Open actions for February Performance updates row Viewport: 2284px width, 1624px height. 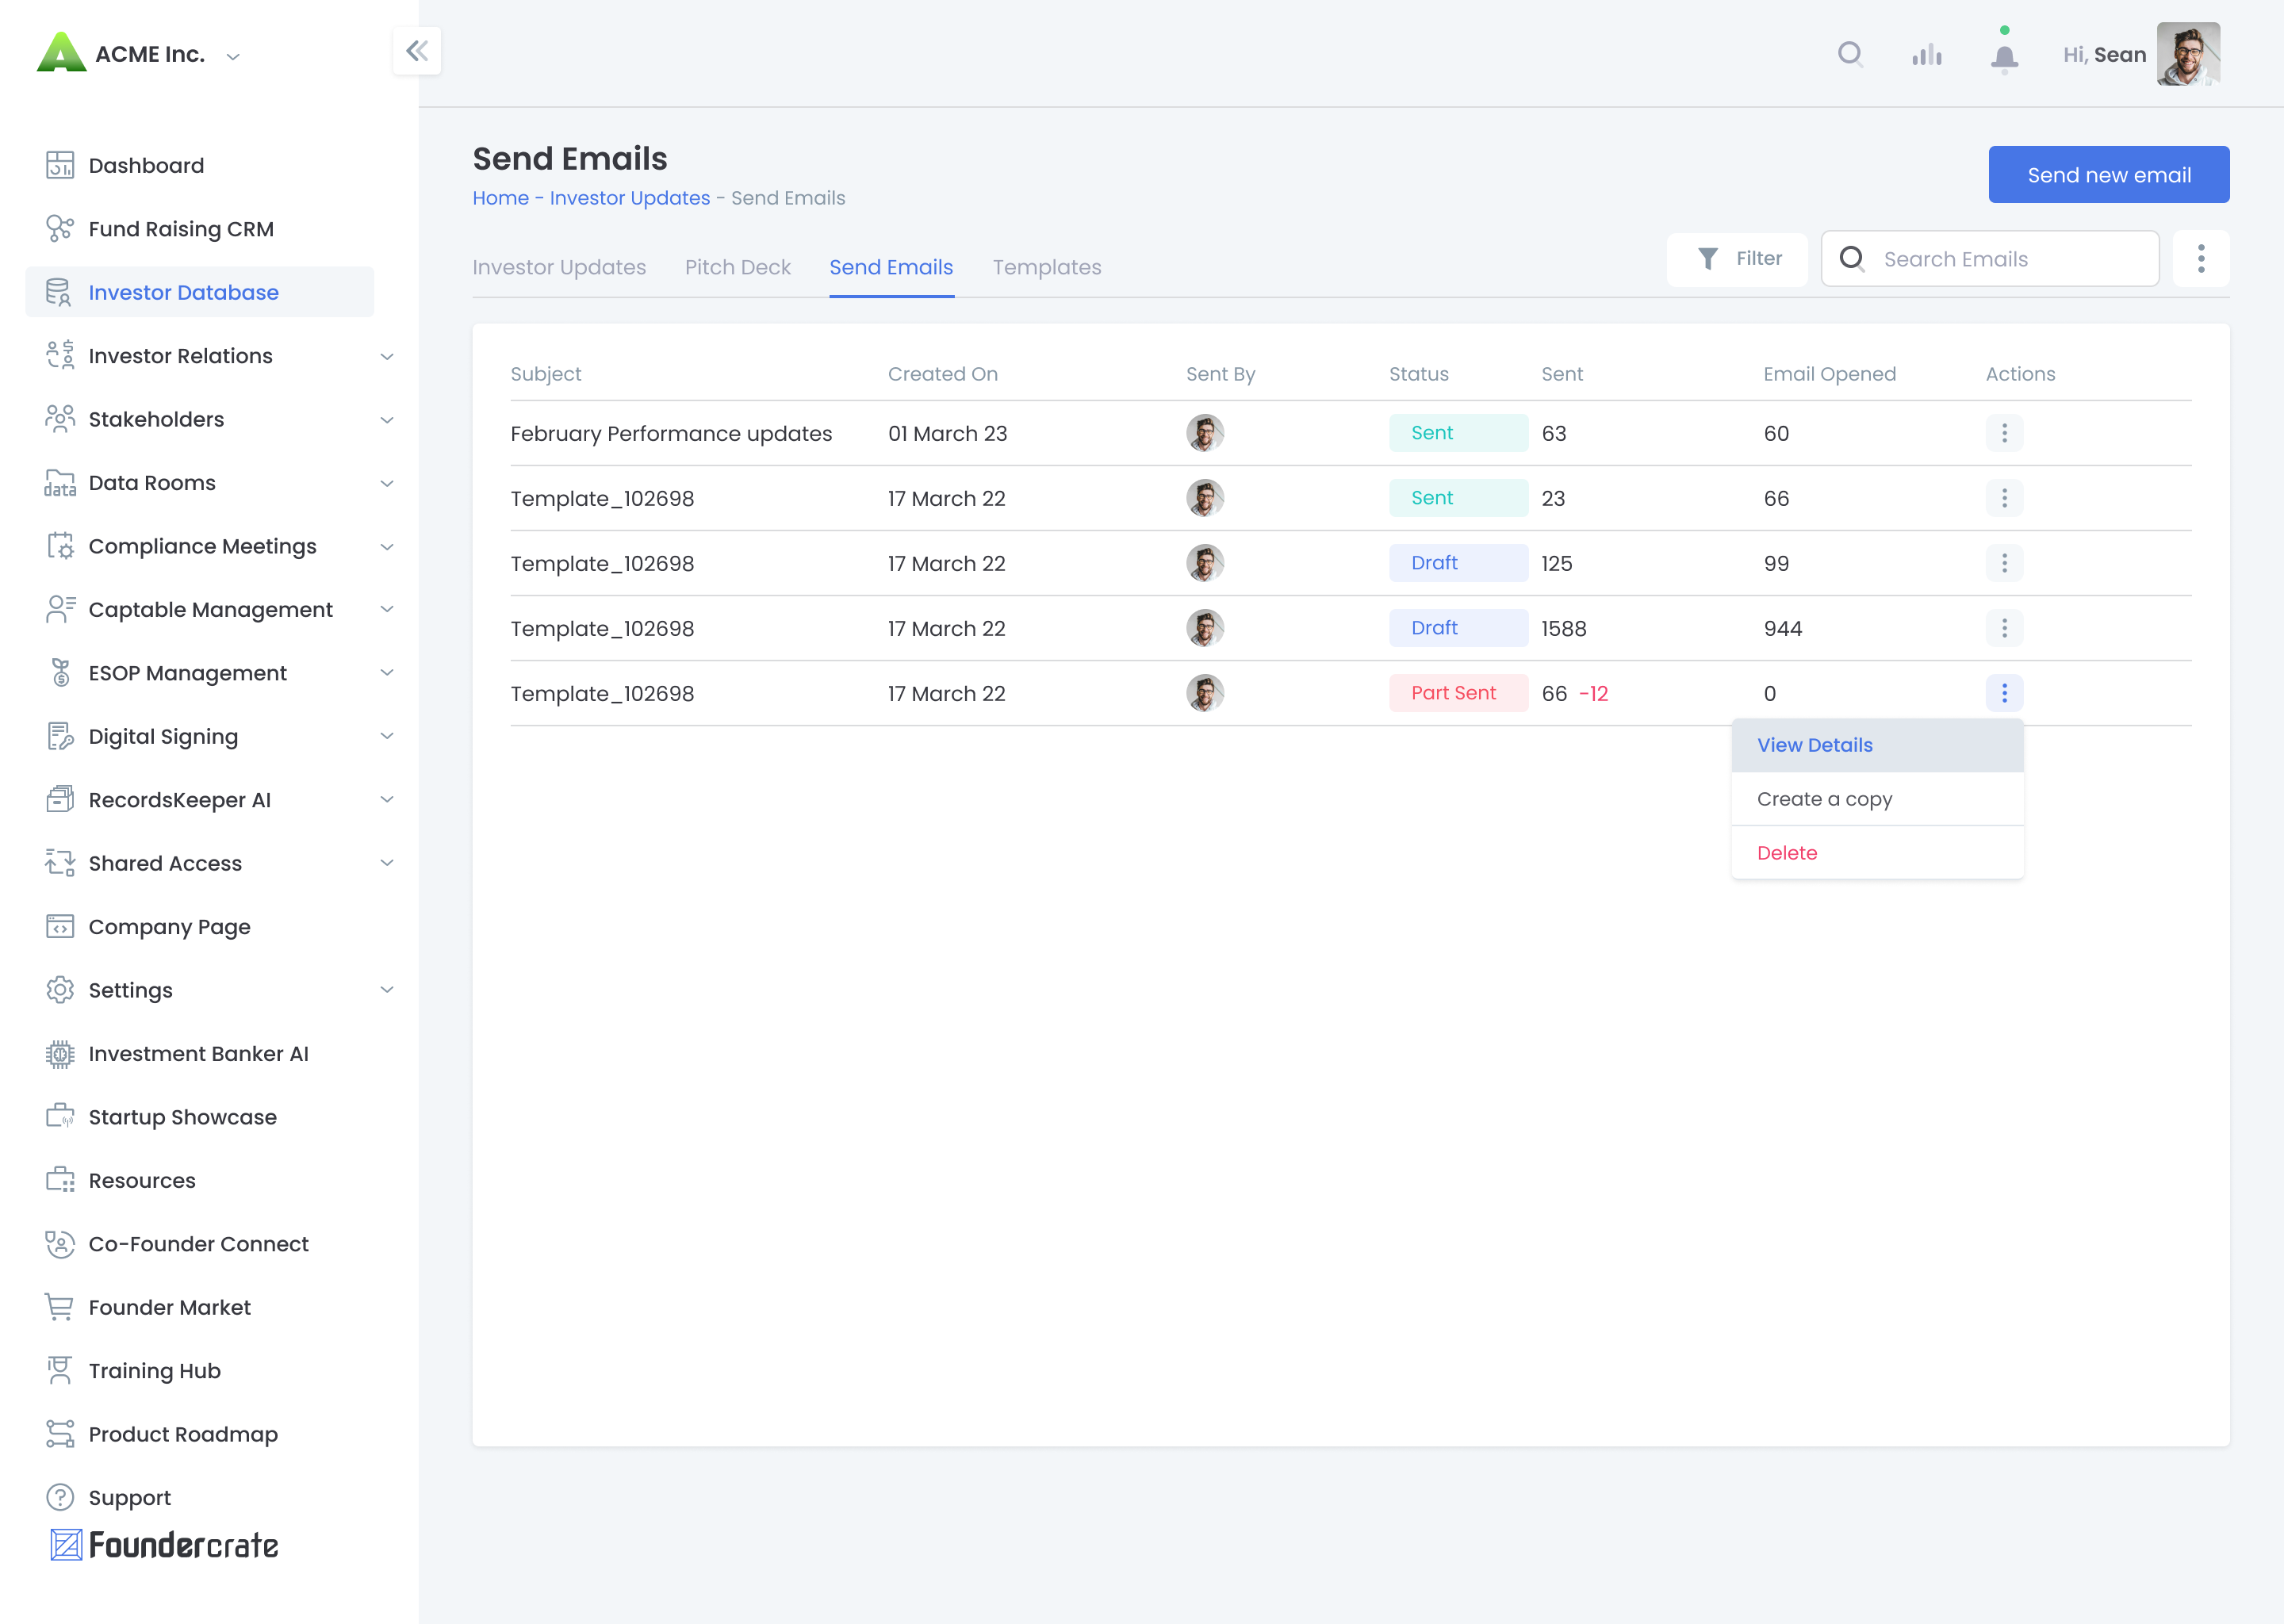pyautogui.click(x=2004, y=433)
